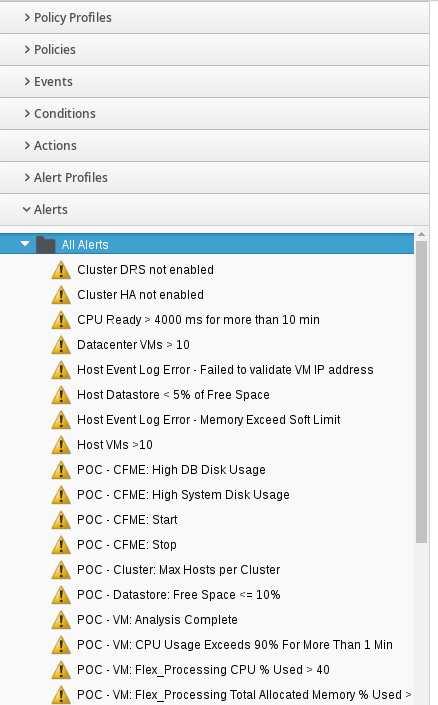
Task: Click warning icon beside Host VMs >10
Action: point(61,445)
